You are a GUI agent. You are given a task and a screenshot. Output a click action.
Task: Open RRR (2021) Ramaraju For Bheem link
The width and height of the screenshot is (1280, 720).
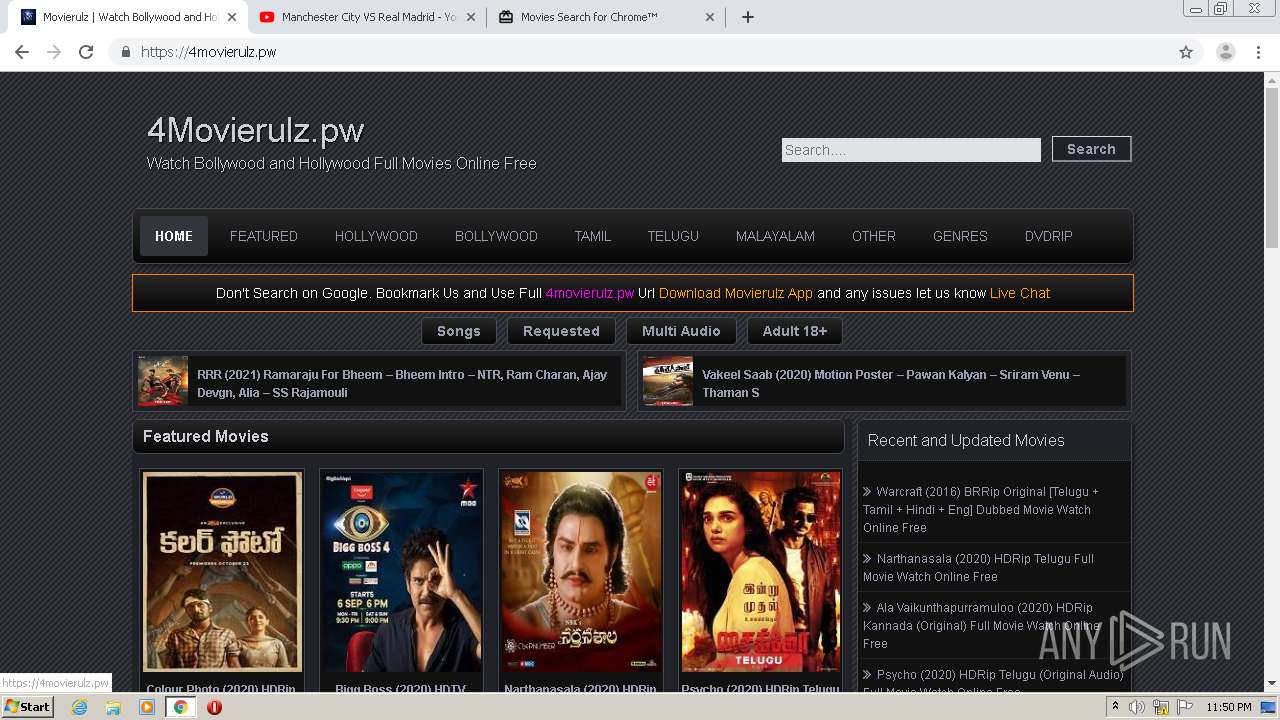pyautogui.click(x=402, y=383)
